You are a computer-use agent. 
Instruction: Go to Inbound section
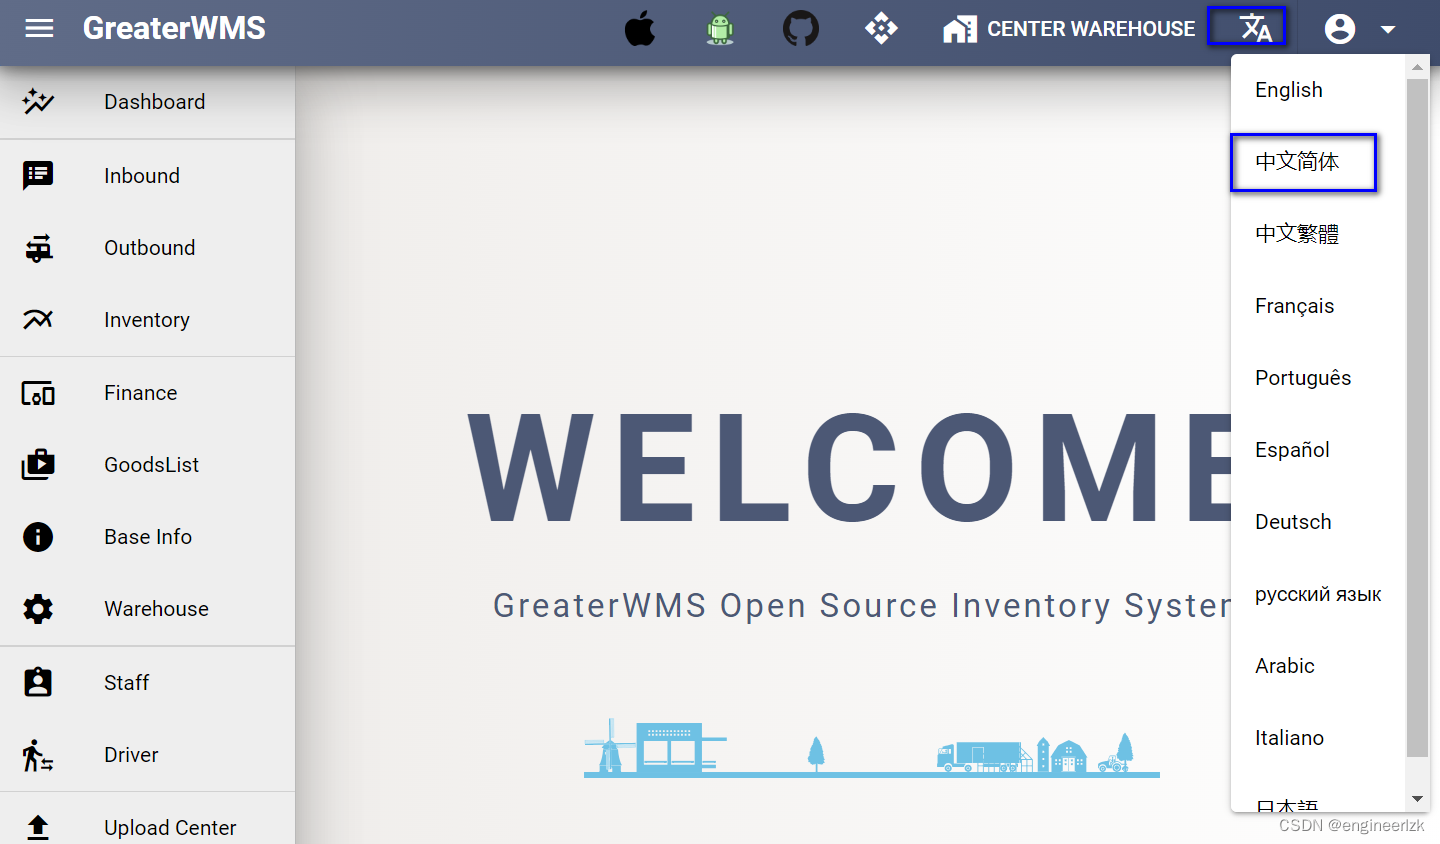pyautogui.click(x=147, y=176)
